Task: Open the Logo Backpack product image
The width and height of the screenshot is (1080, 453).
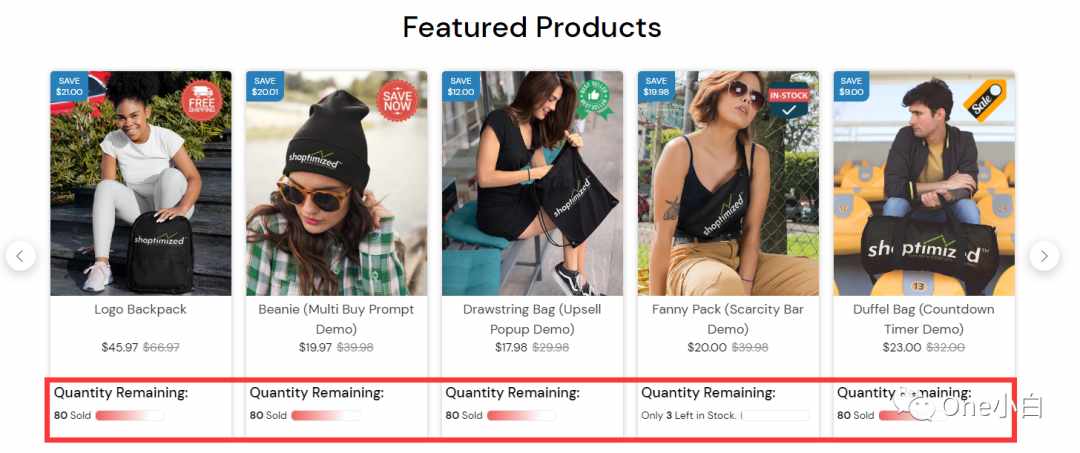Action: 141,183
